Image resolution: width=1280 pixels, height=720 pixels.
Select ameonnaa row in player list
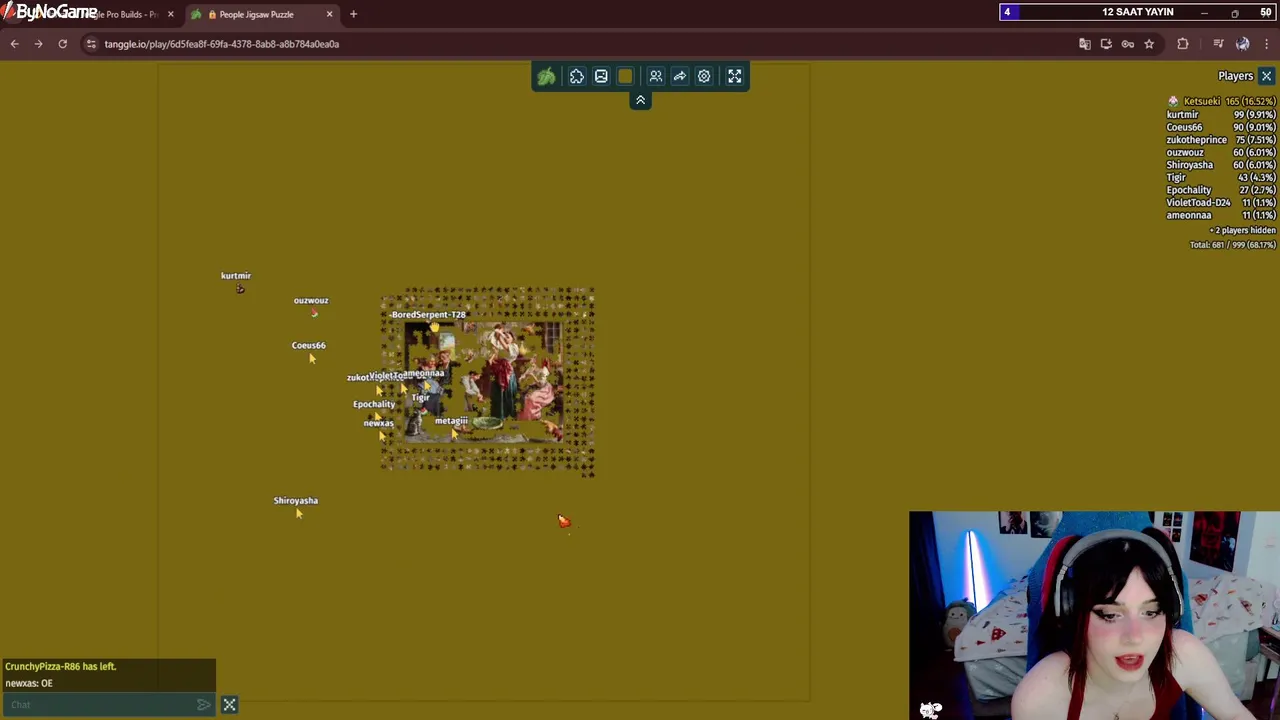(1221, 215)
